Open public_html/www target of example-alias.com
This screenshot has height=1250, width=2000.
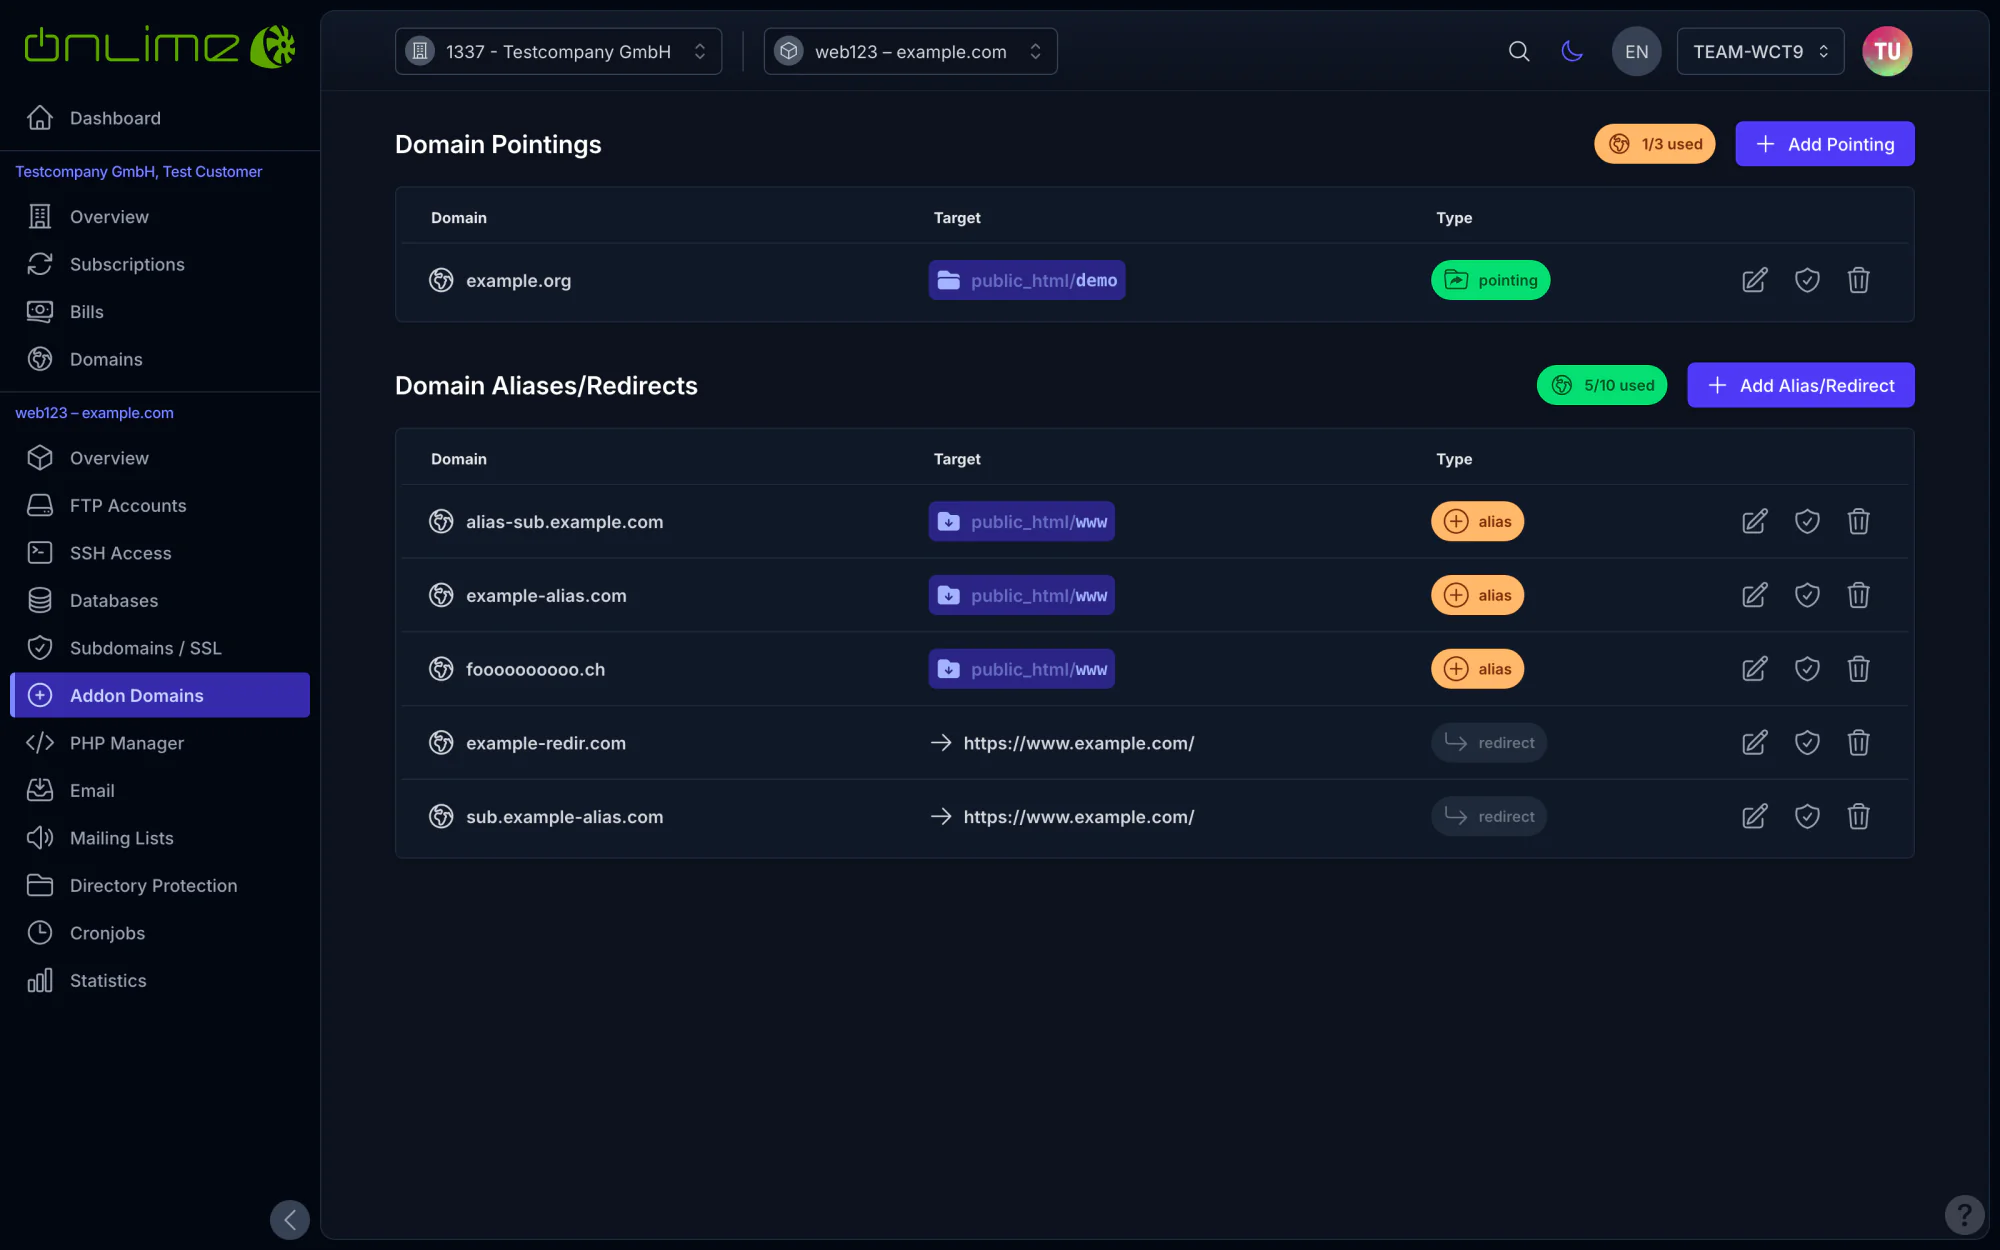tap(1021, 595)
